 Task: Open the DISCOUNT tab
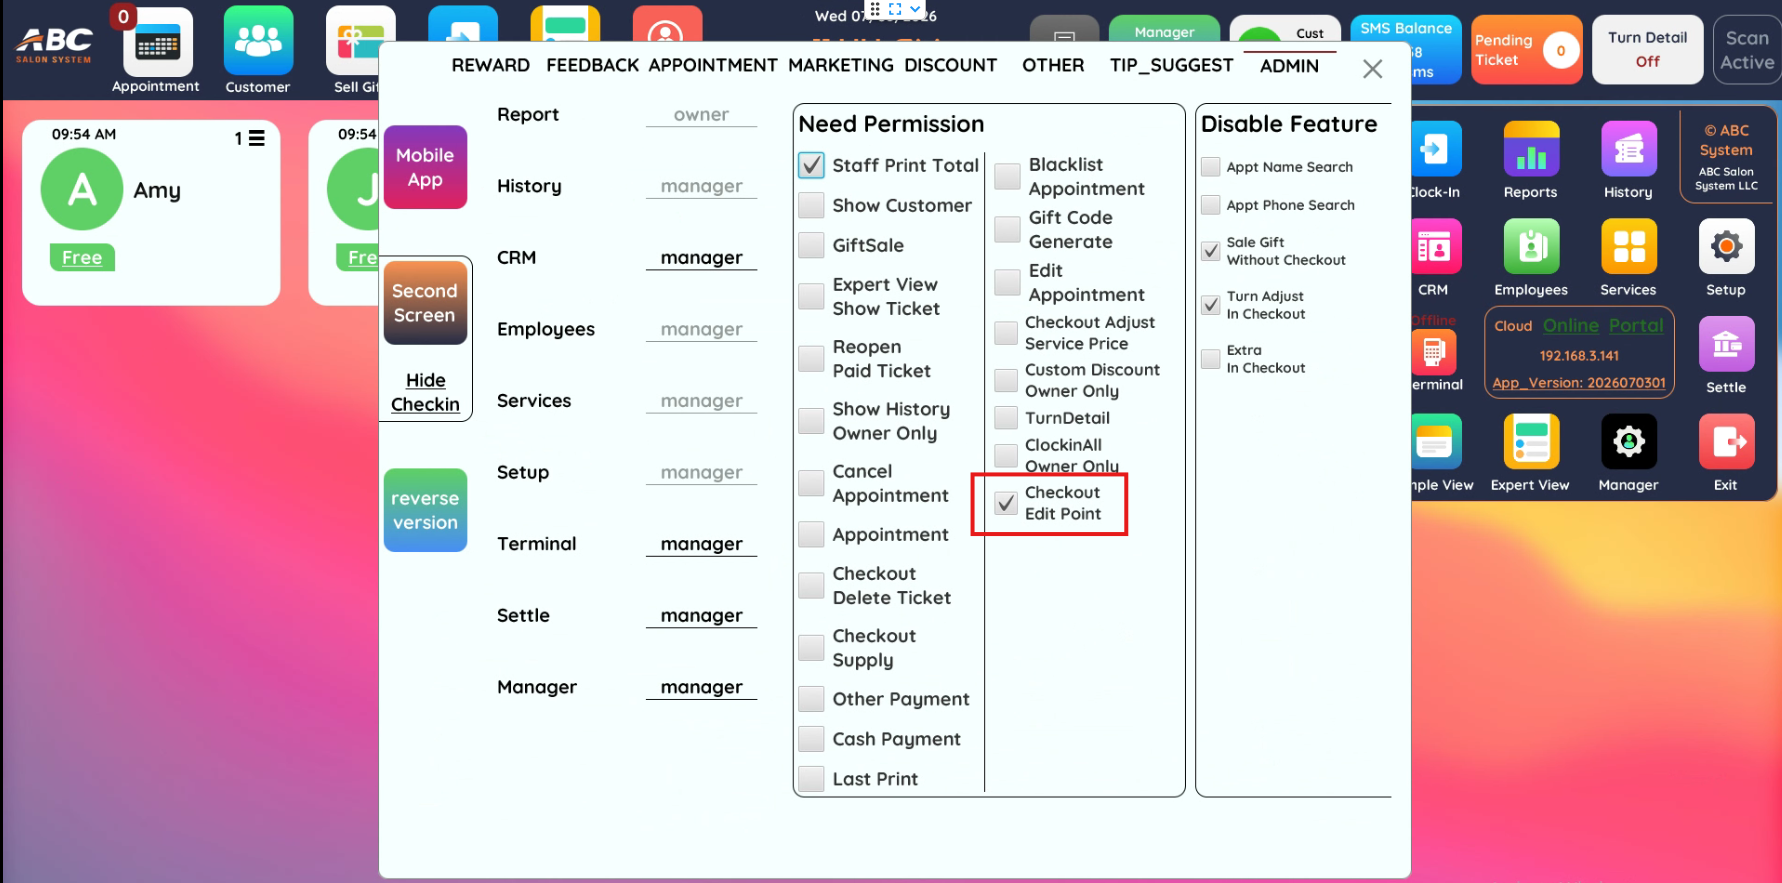[x=951, y=65]
